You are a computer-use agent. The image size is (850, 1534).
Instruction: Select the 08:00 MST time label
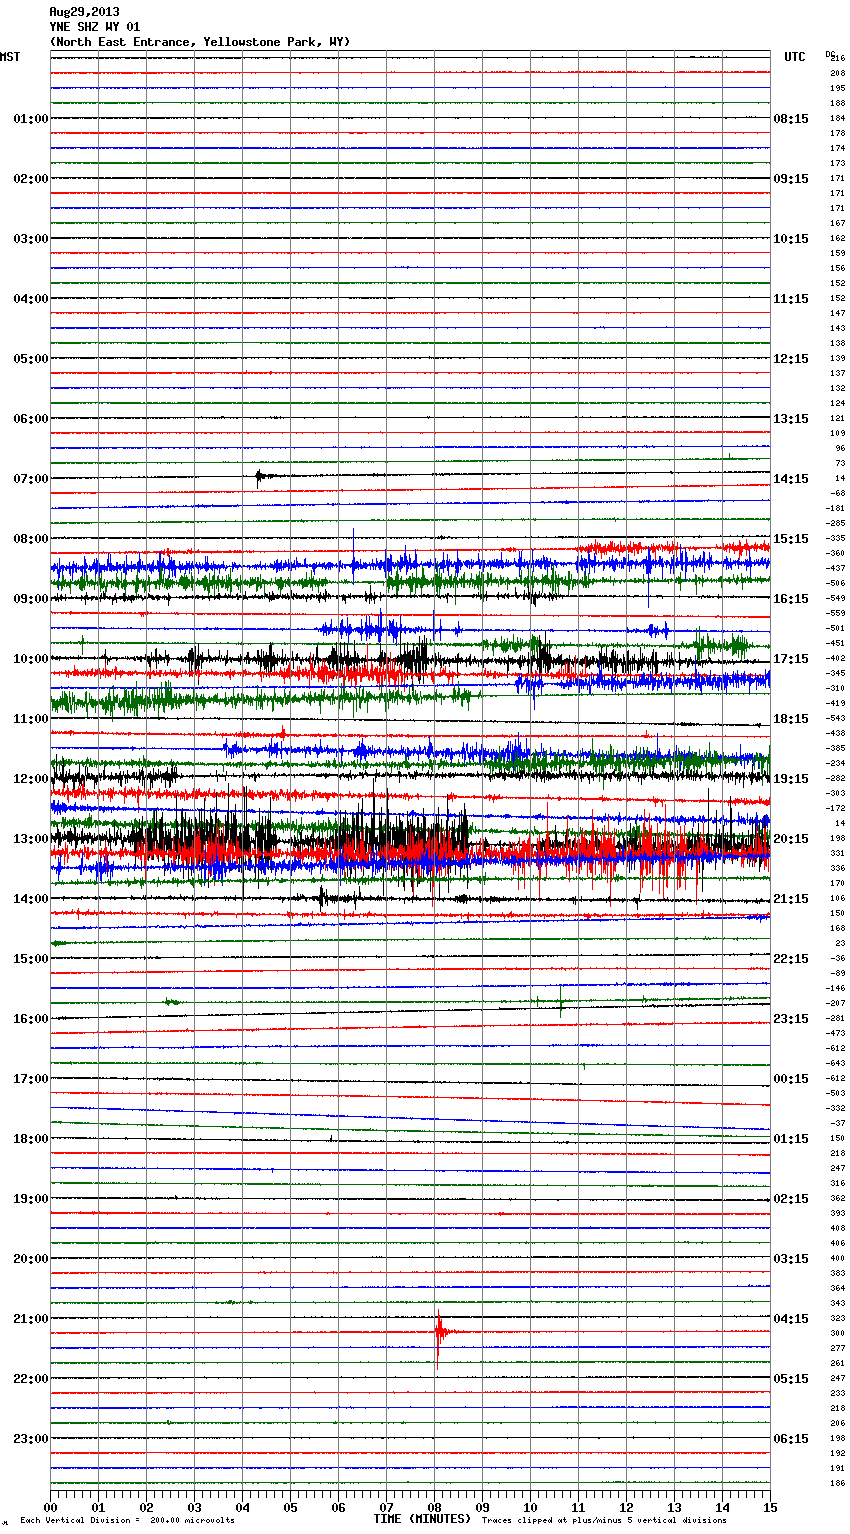(x=31, y=539)
